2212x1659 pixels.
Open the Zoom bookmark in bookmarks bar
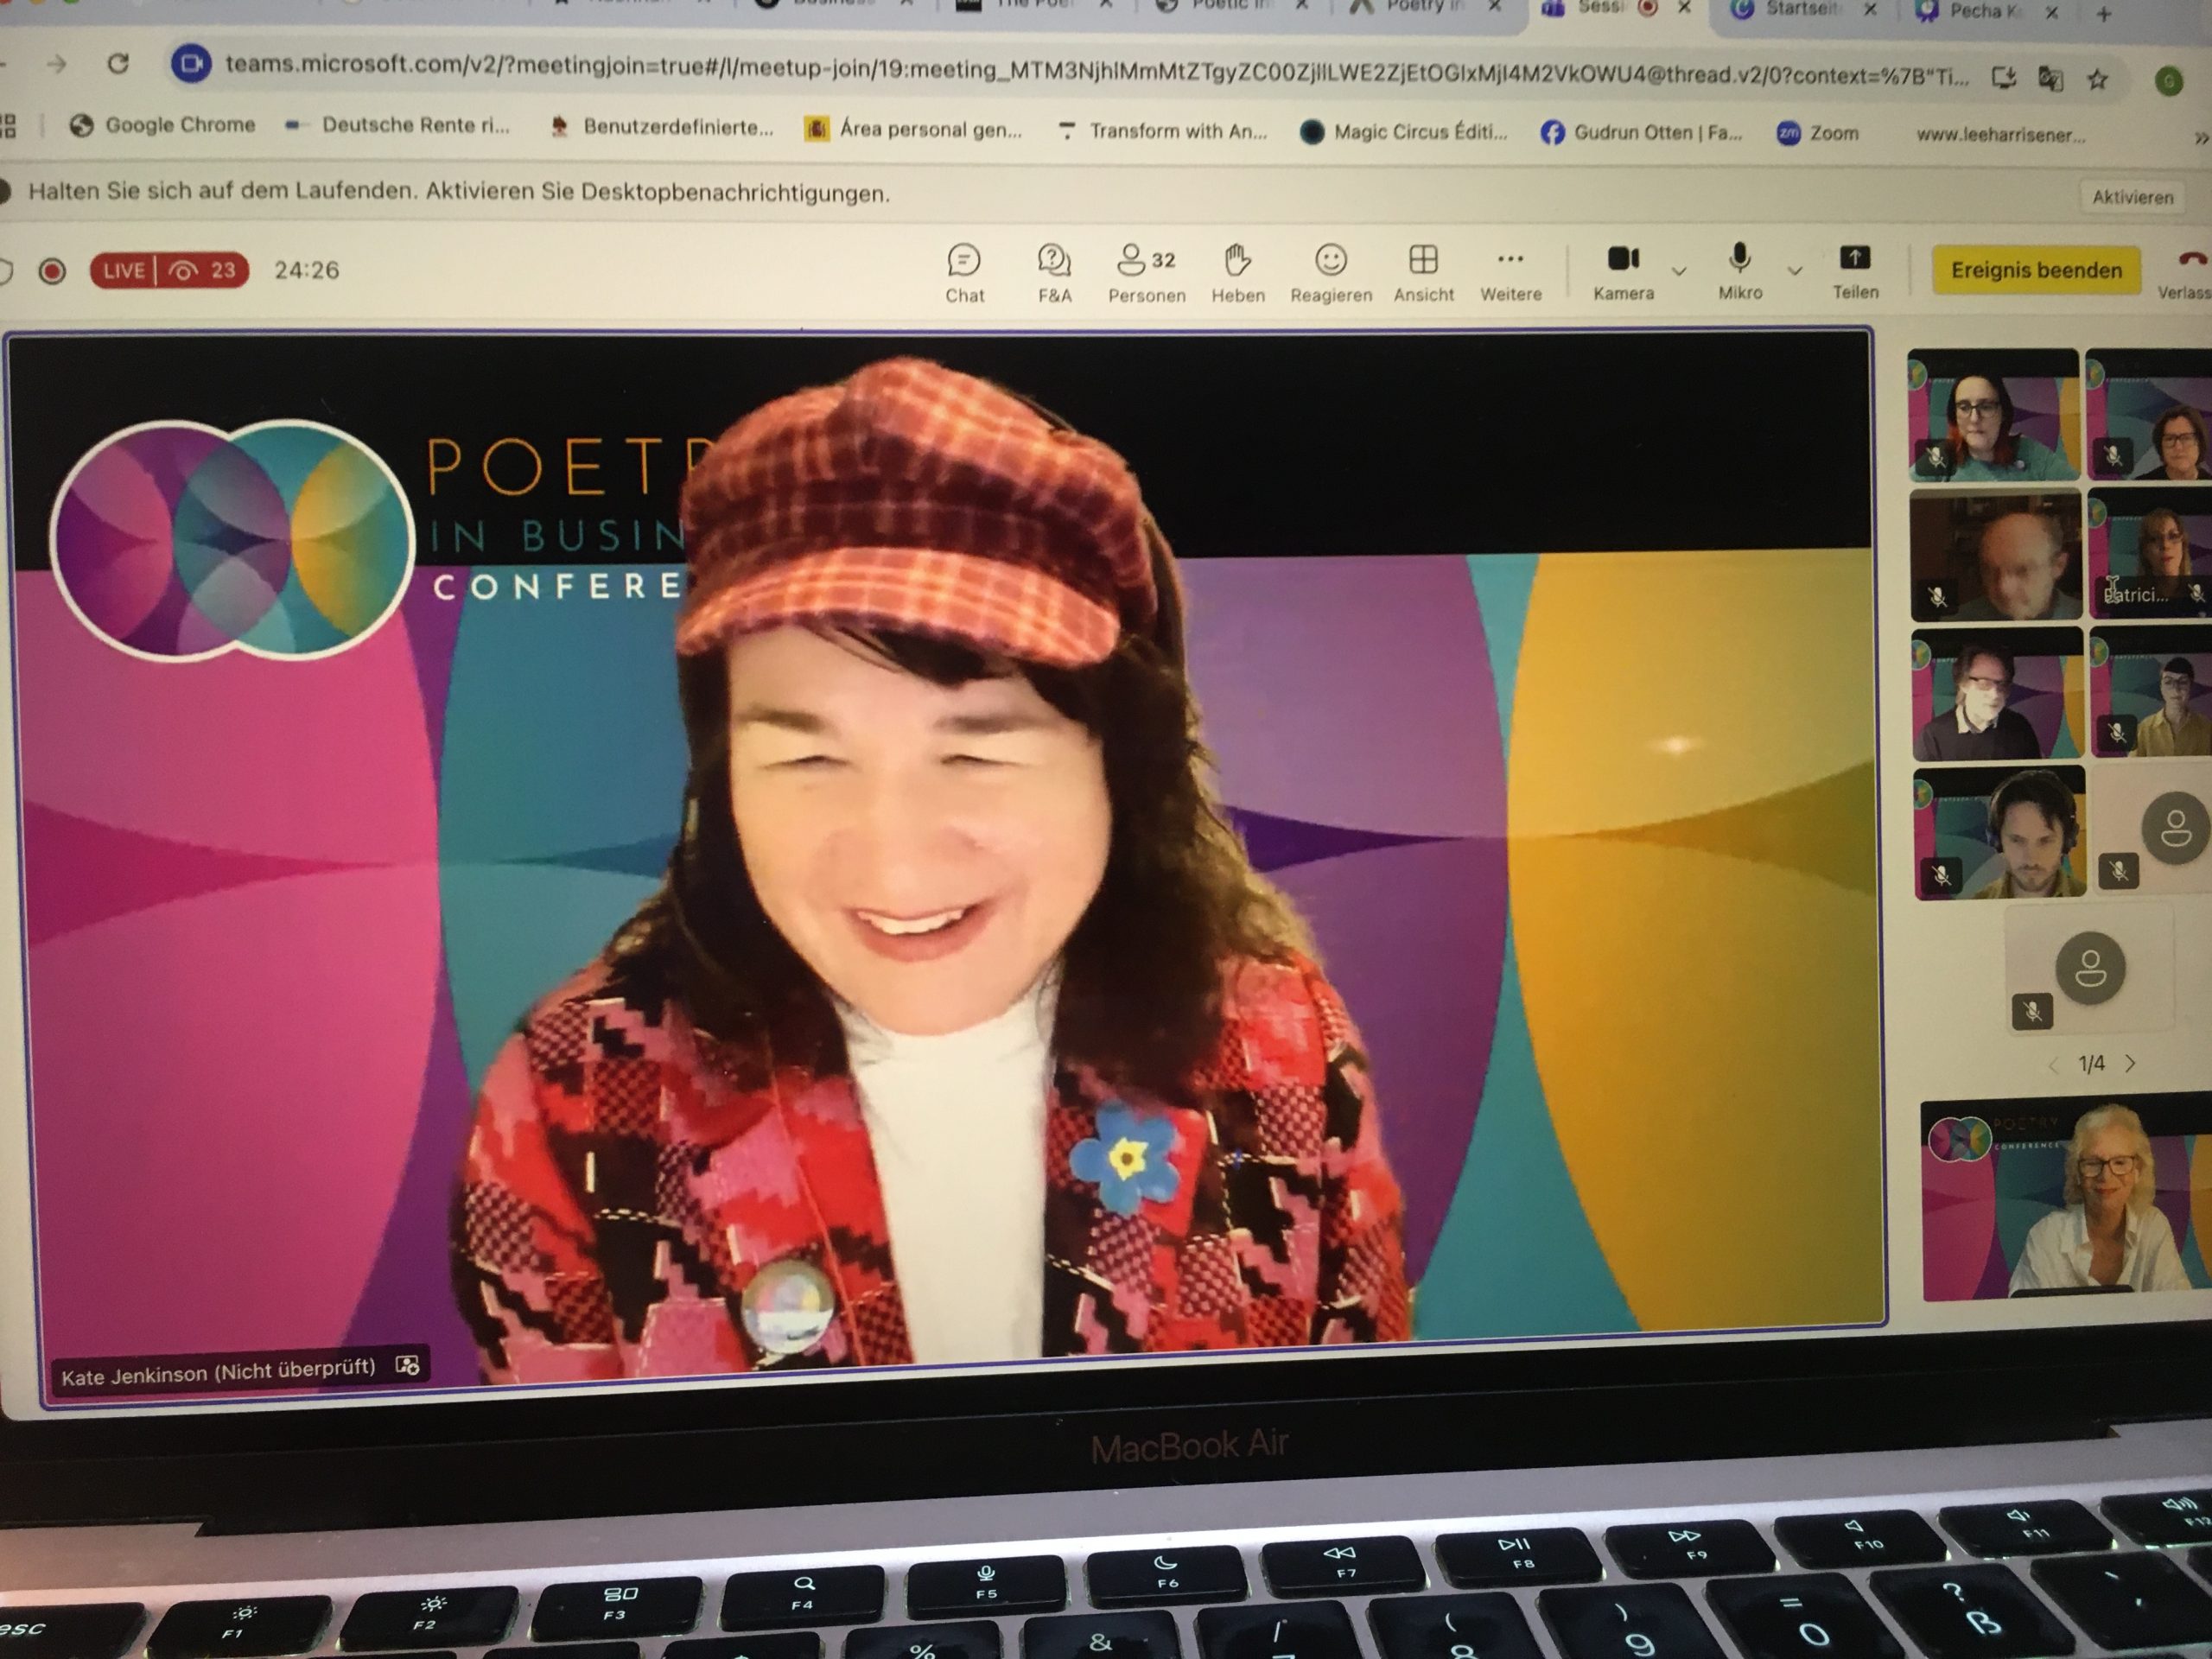(1819, 133)
